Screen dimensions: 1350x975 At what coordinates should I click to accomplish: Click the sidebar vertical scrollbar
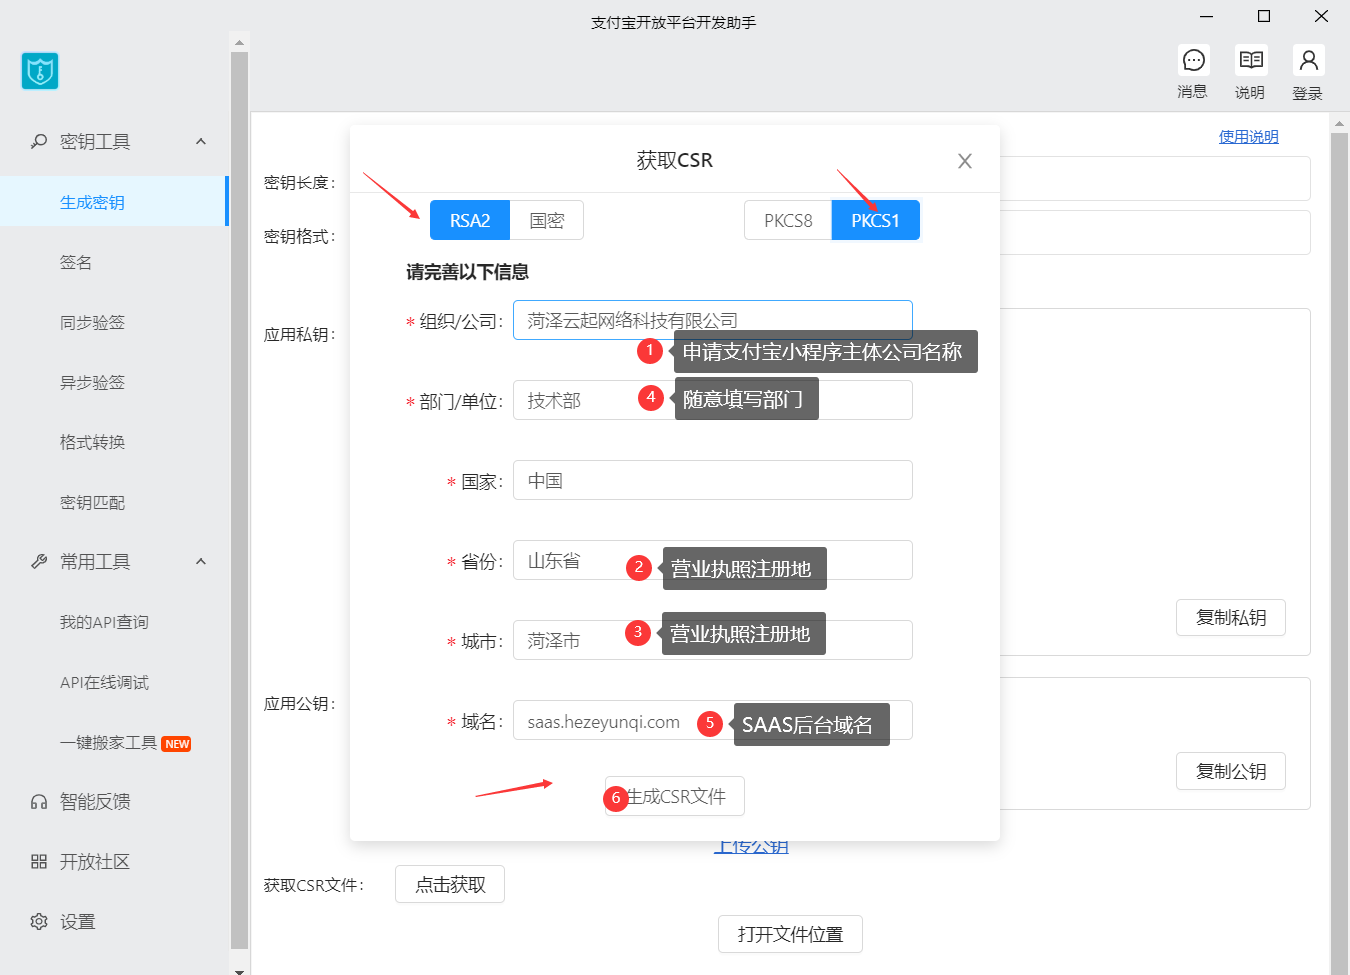[239, 500]
